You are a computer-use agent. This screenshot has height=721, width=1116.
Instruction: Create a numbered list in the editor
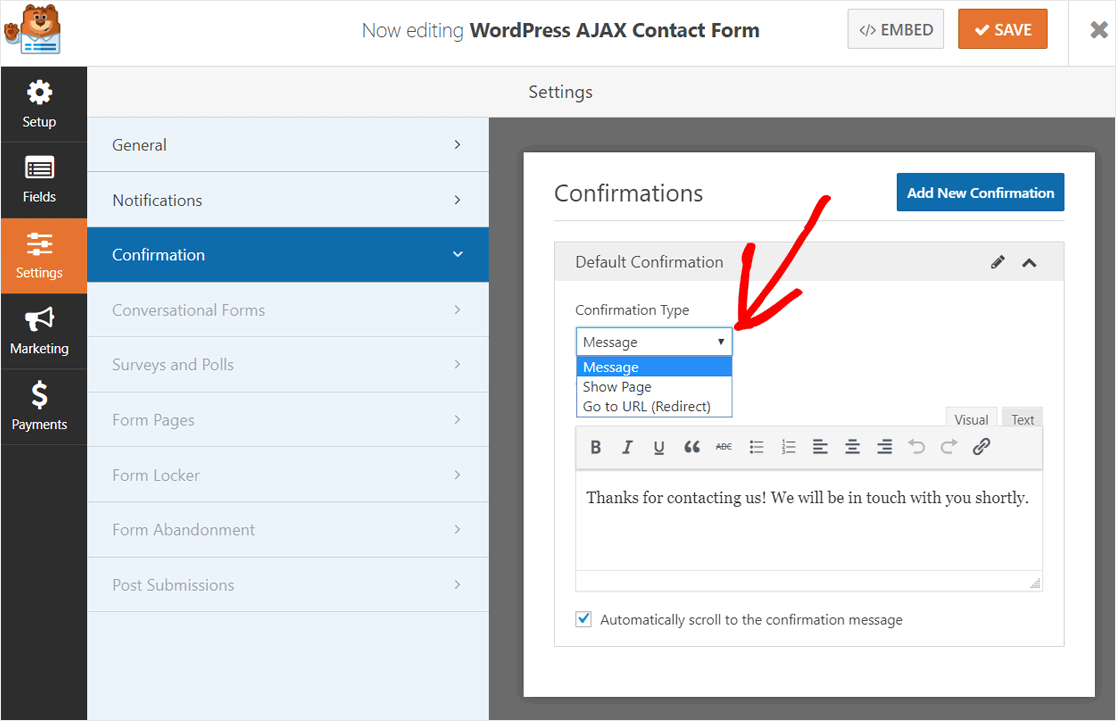(x=788, y=447)
